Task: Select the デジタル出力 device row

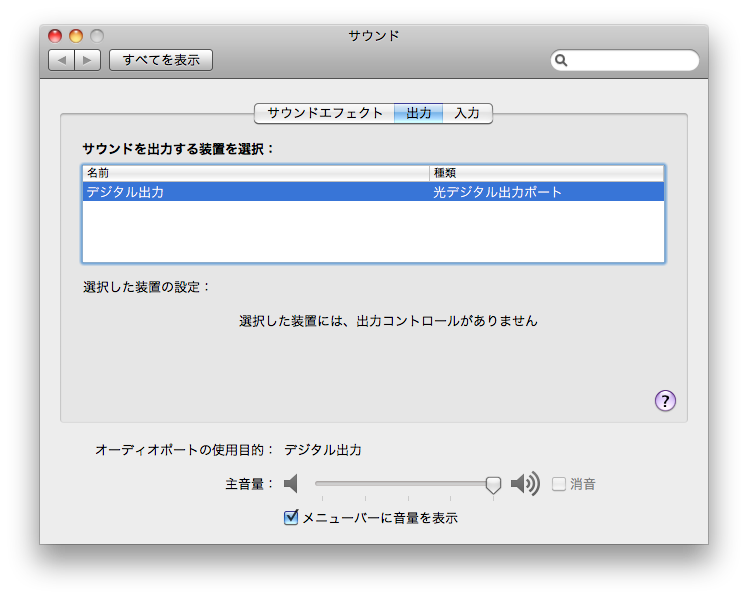Action: (374, 192)
